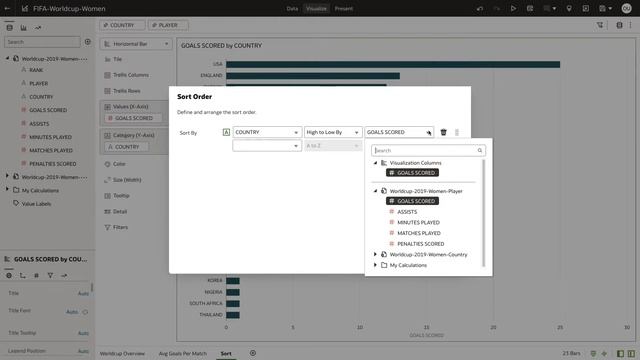This screenshot has height=360, width=640.
Task: Open Analytics trend tab in properties panel
Action: [x=64, y=276]
